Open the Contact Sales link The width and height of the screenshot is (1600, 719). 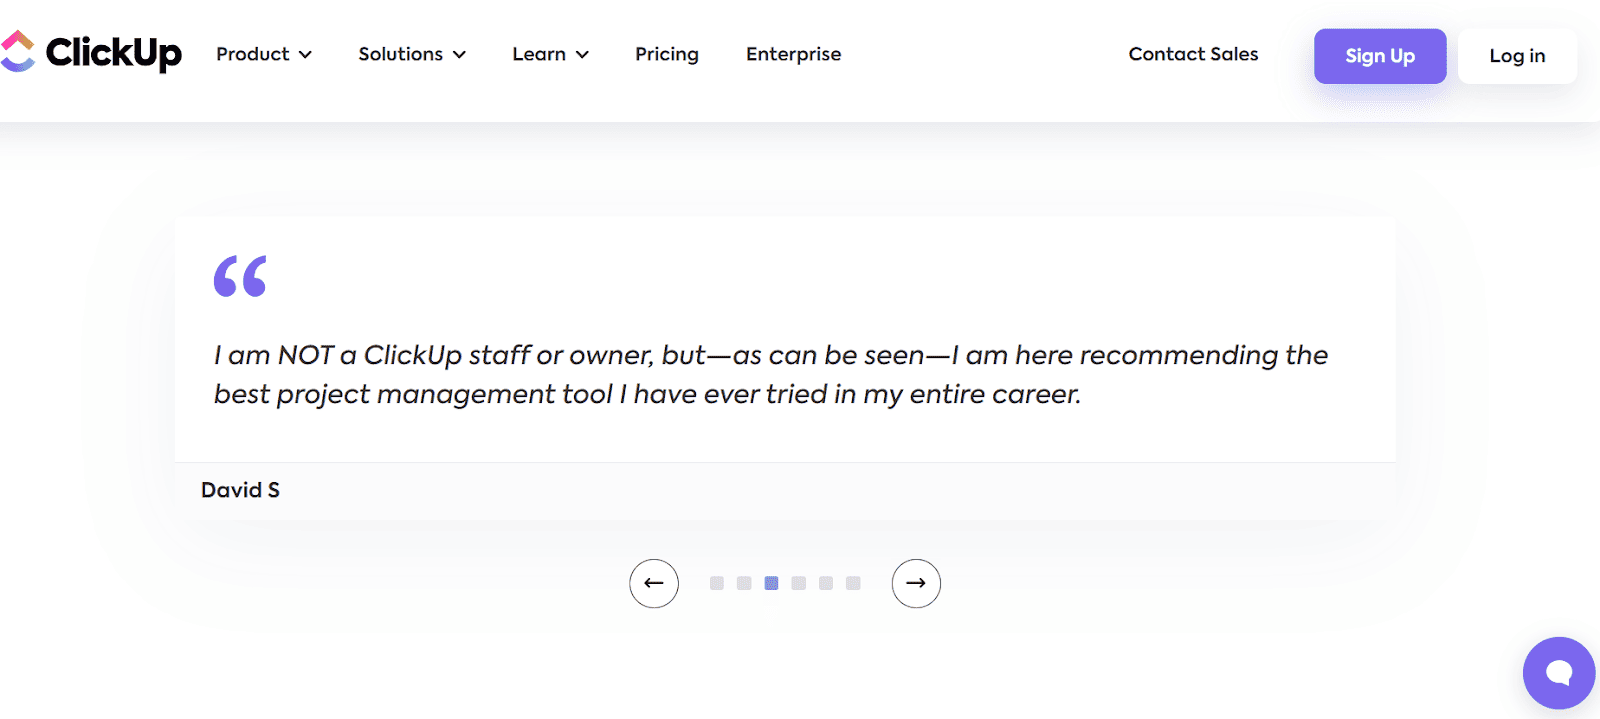[x=1193, y=54]
